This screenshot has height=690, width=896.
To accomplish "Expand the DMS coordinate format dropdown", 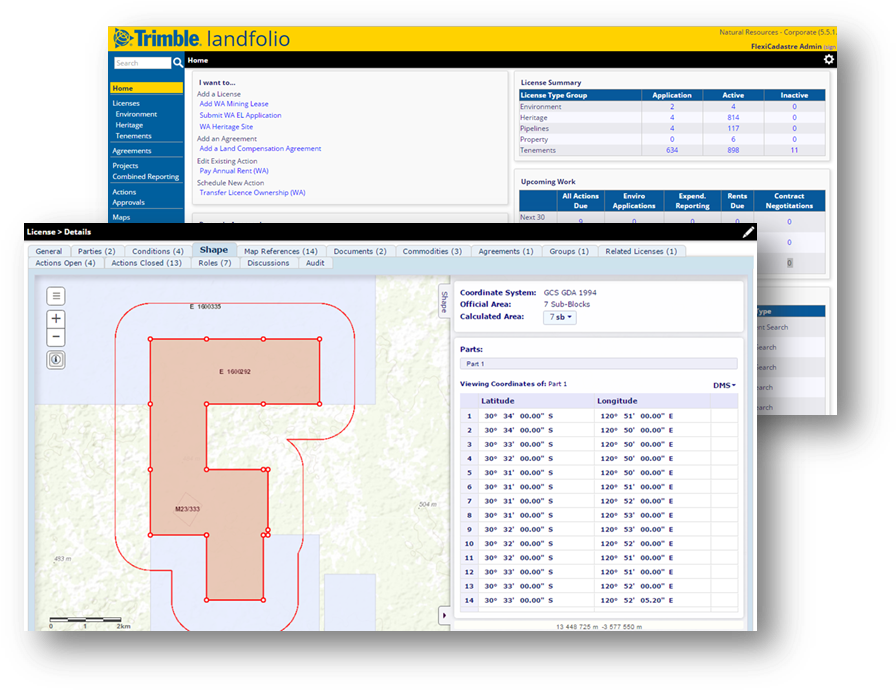I will [724, 385].
